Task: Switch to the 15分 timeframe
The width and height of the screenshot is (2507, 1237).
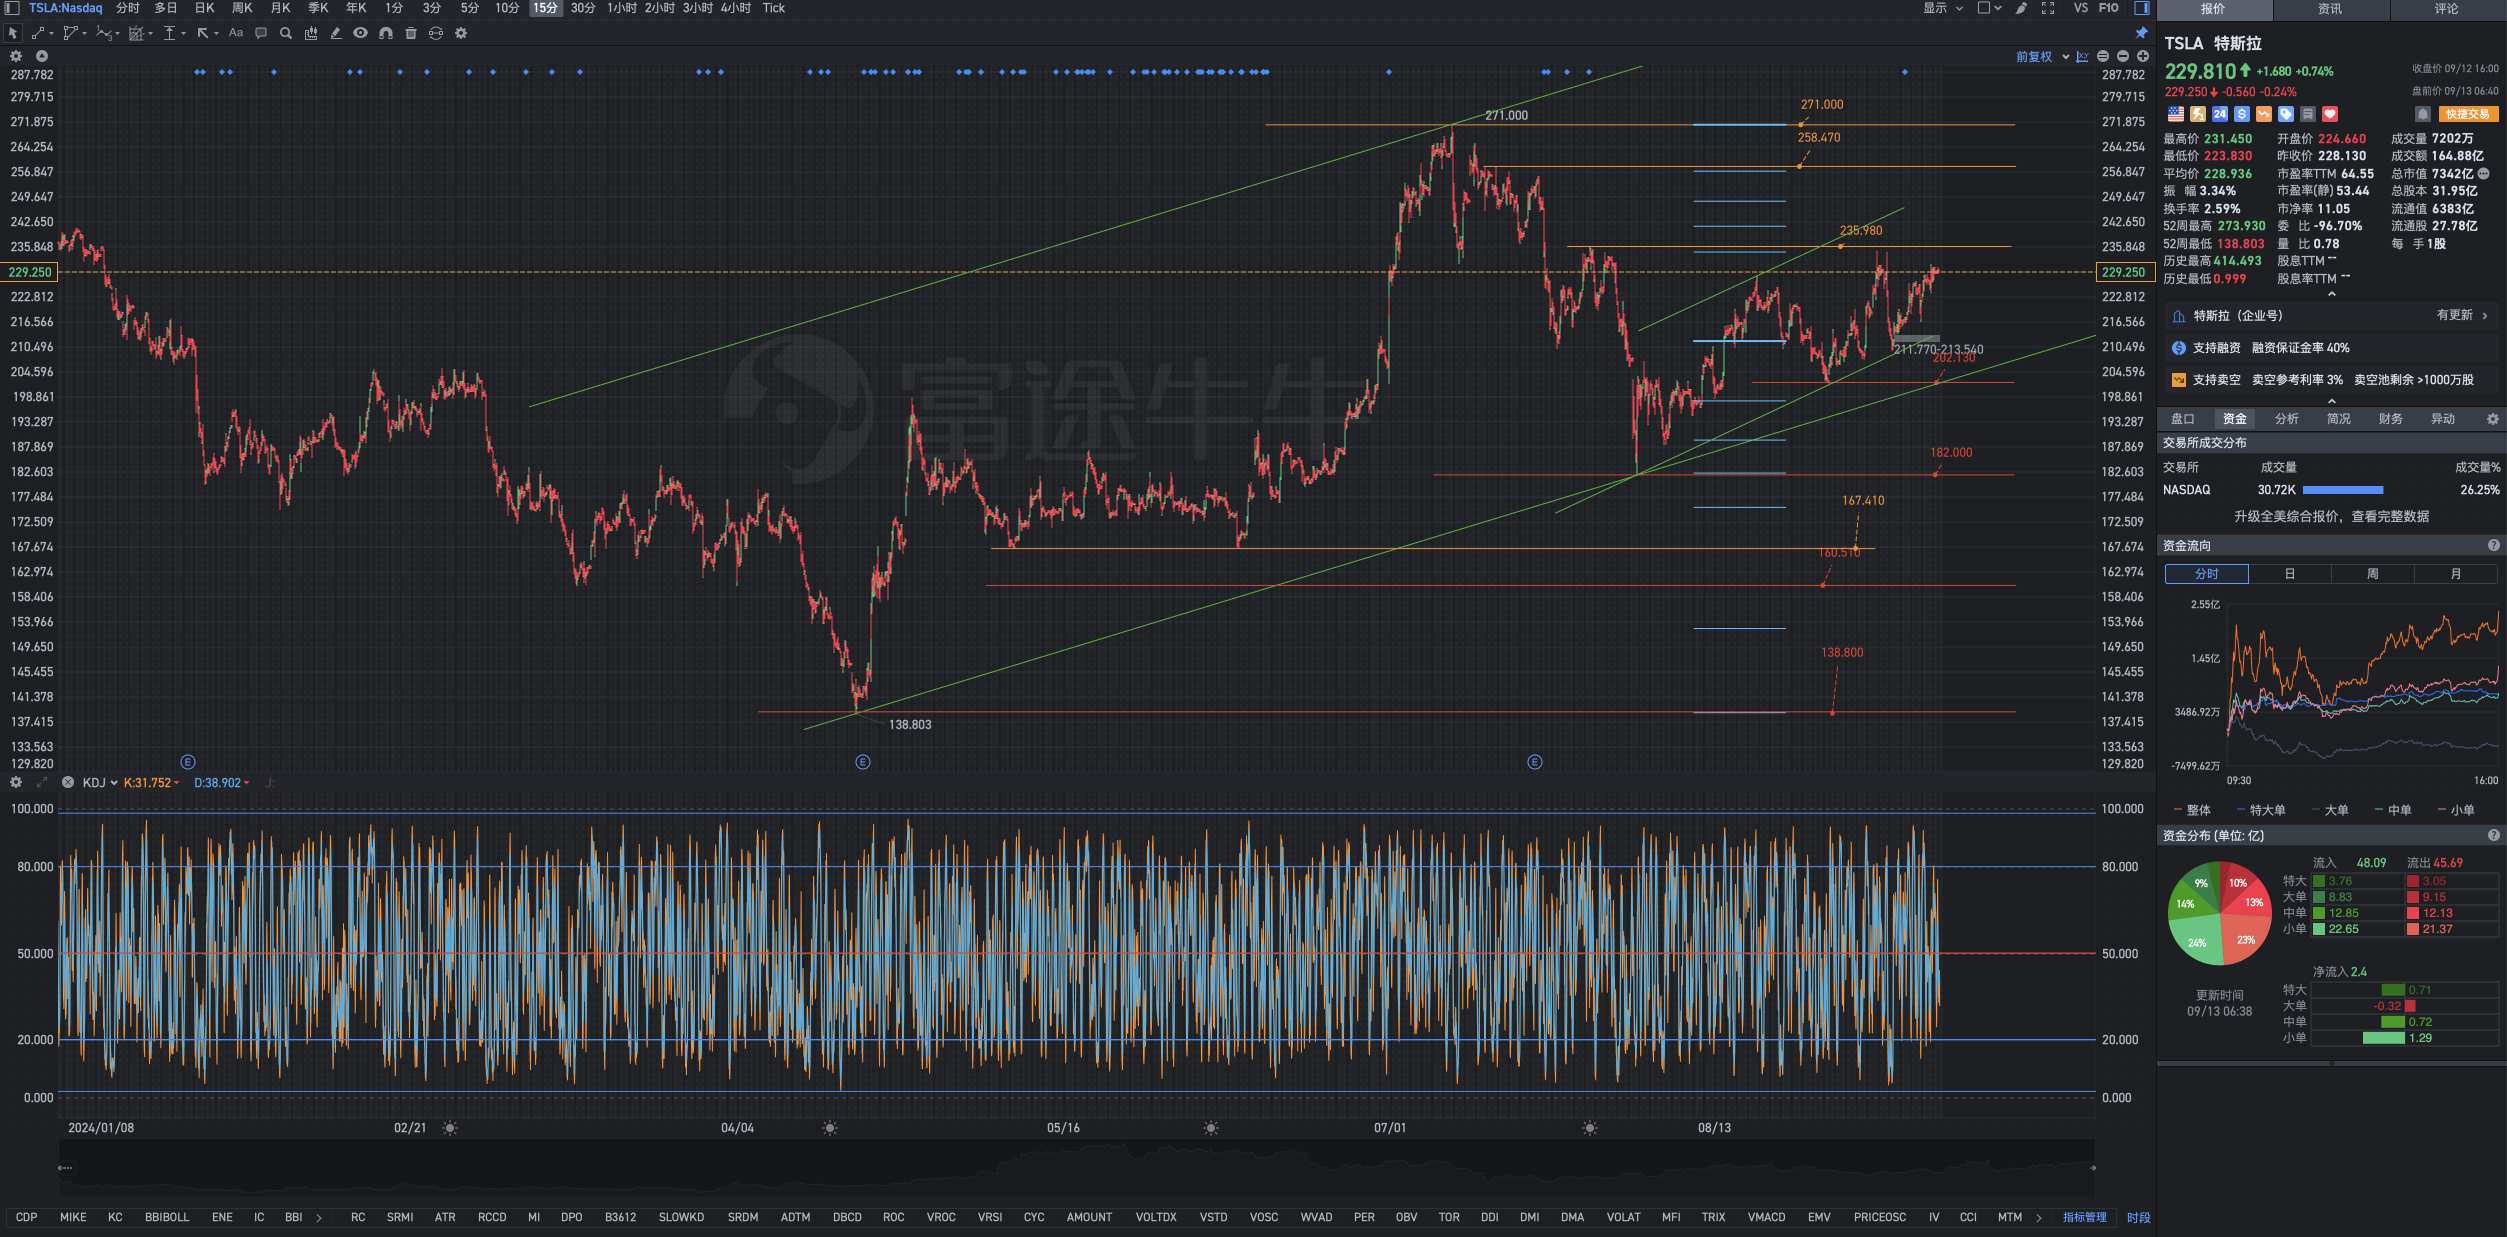Action: tap(545, 8)
